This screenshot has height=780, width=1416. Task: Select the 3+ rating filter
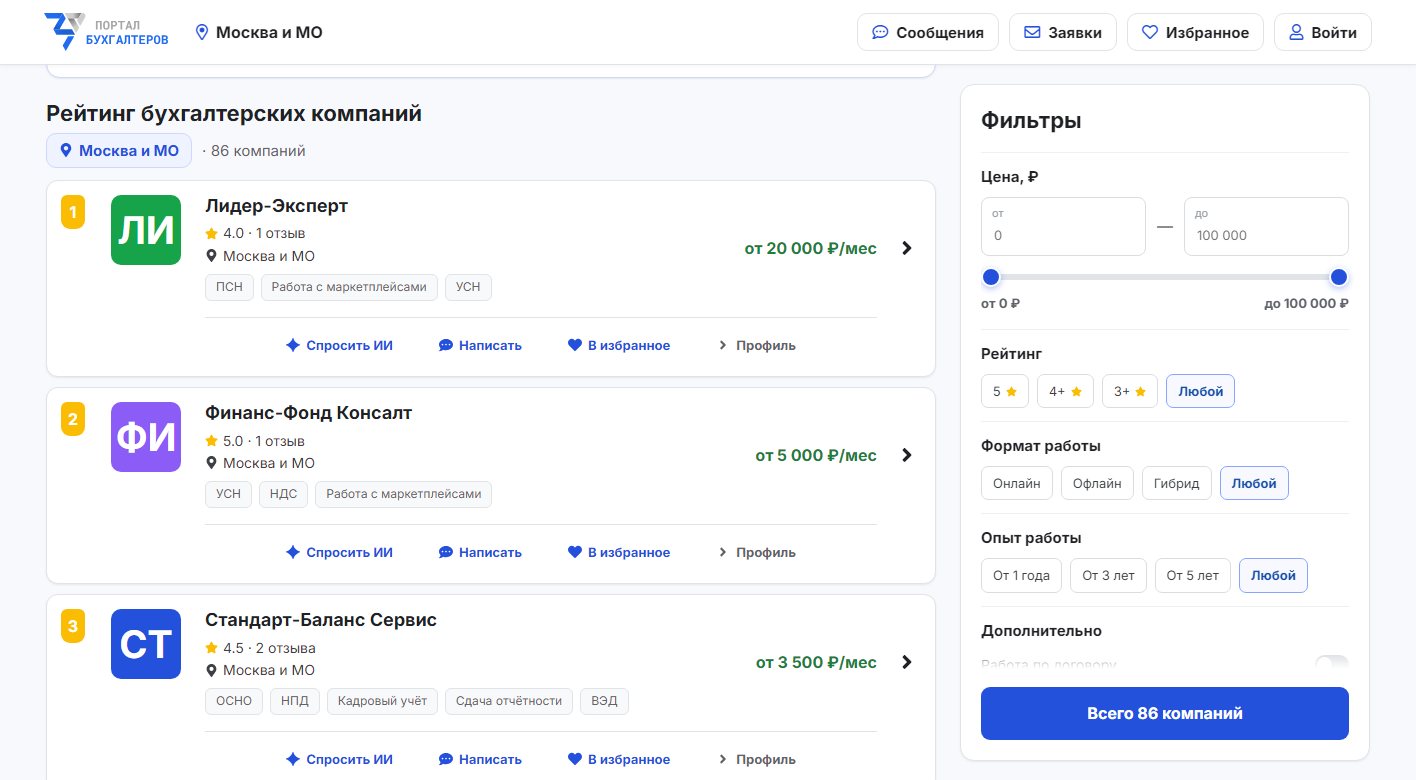1130,391
